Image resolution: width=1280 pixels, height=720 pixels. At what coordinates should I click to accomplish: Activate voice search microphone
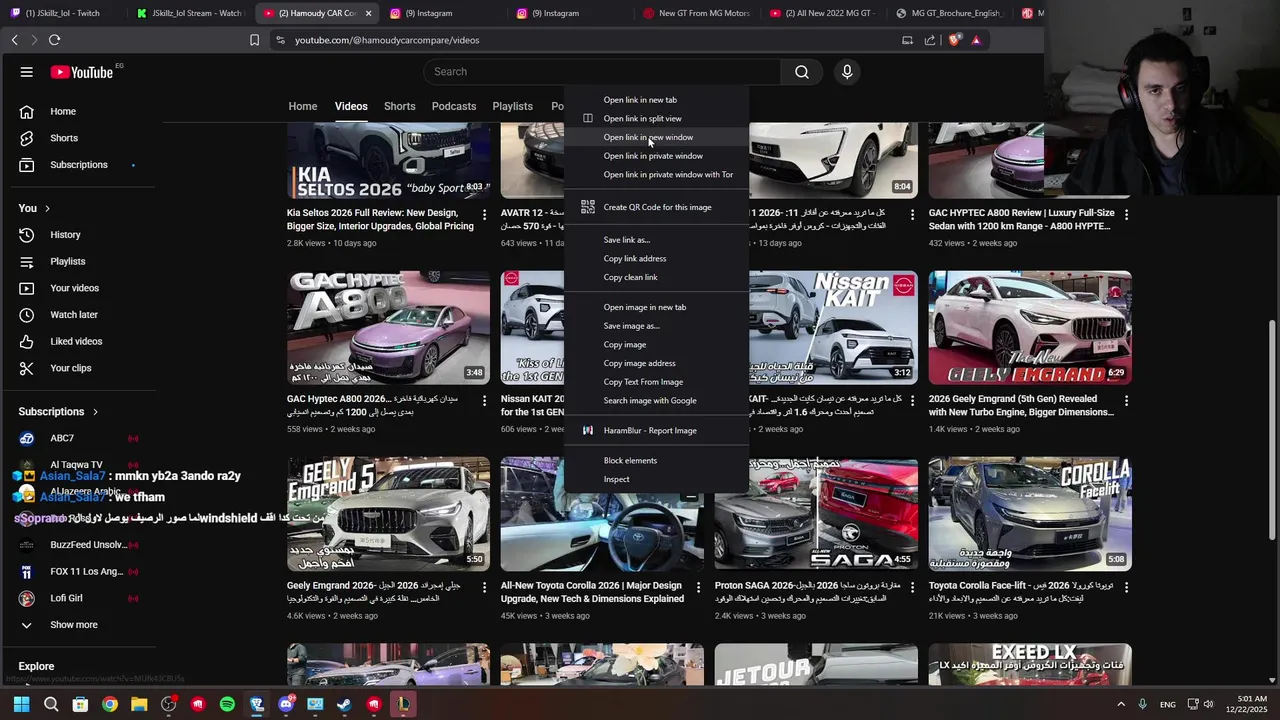[847, 72]
